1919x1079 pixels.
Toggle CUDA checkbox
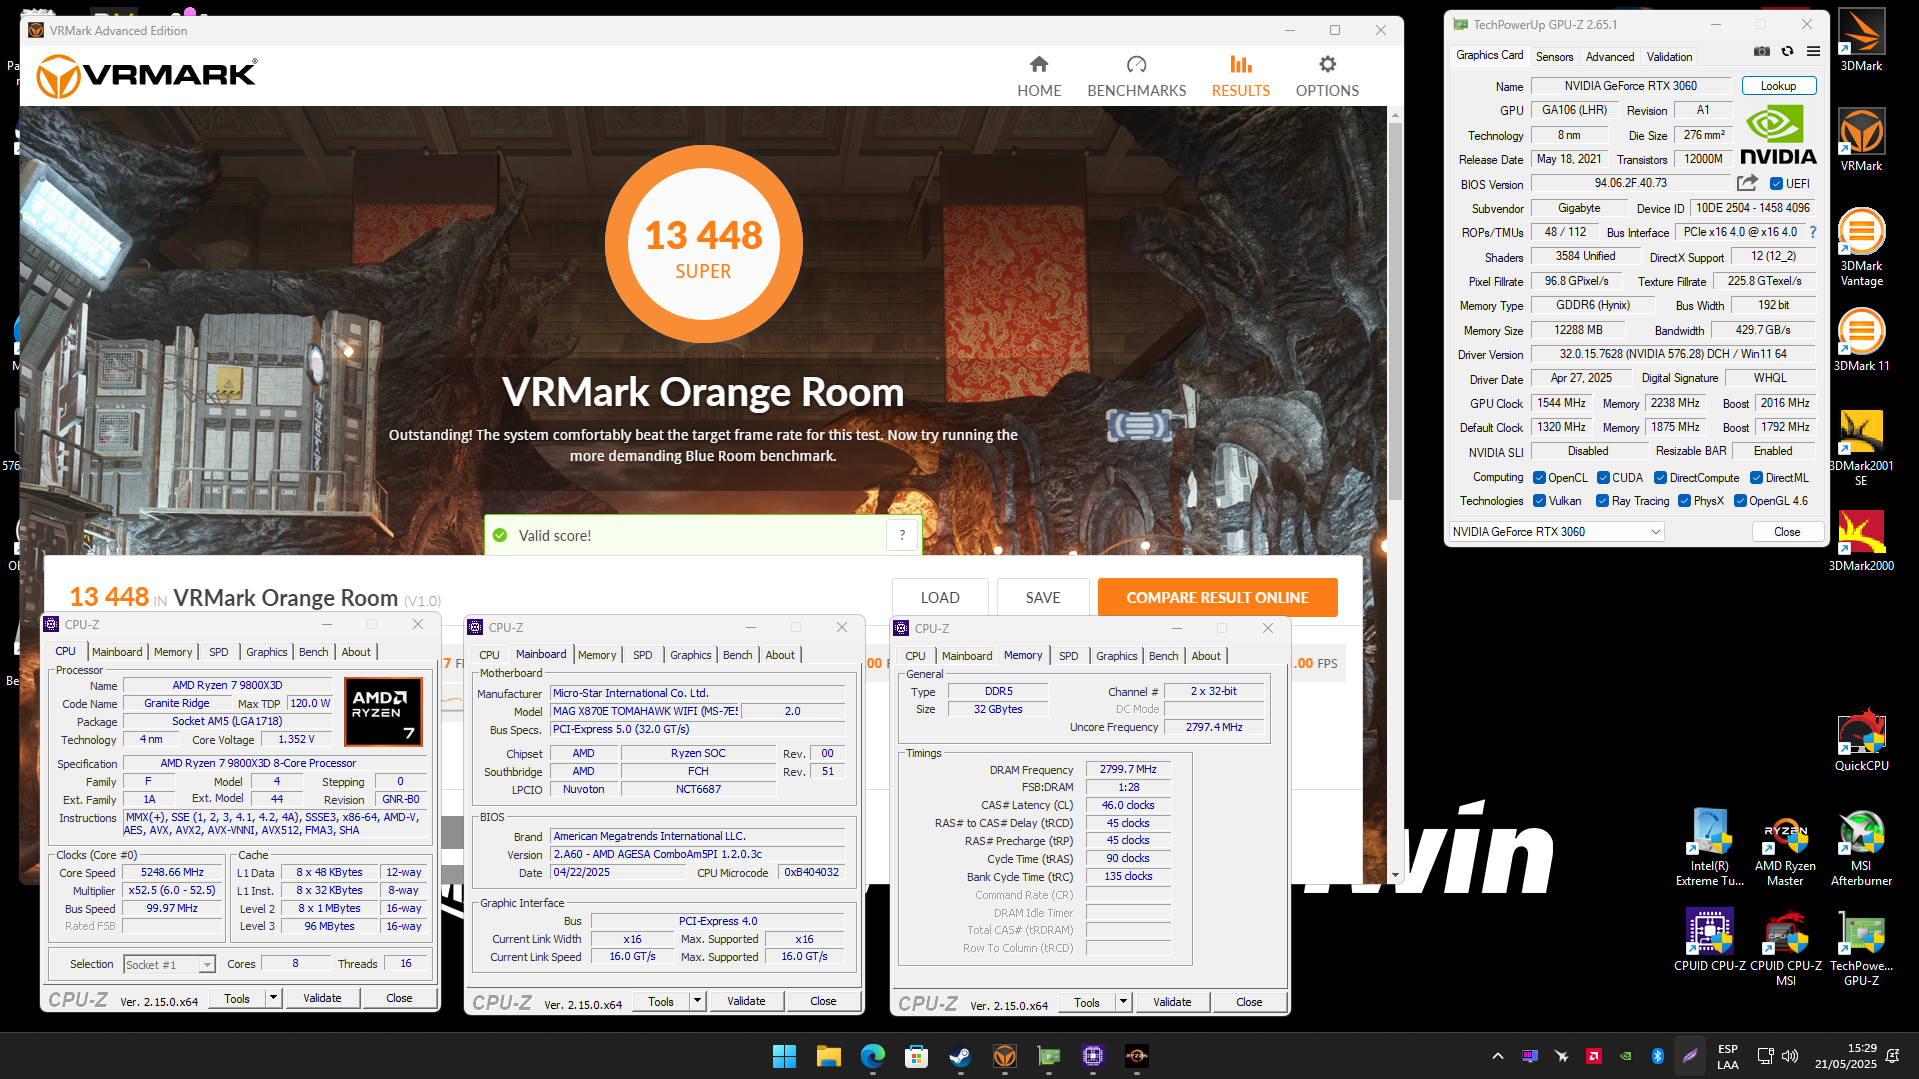point(1603,478)
